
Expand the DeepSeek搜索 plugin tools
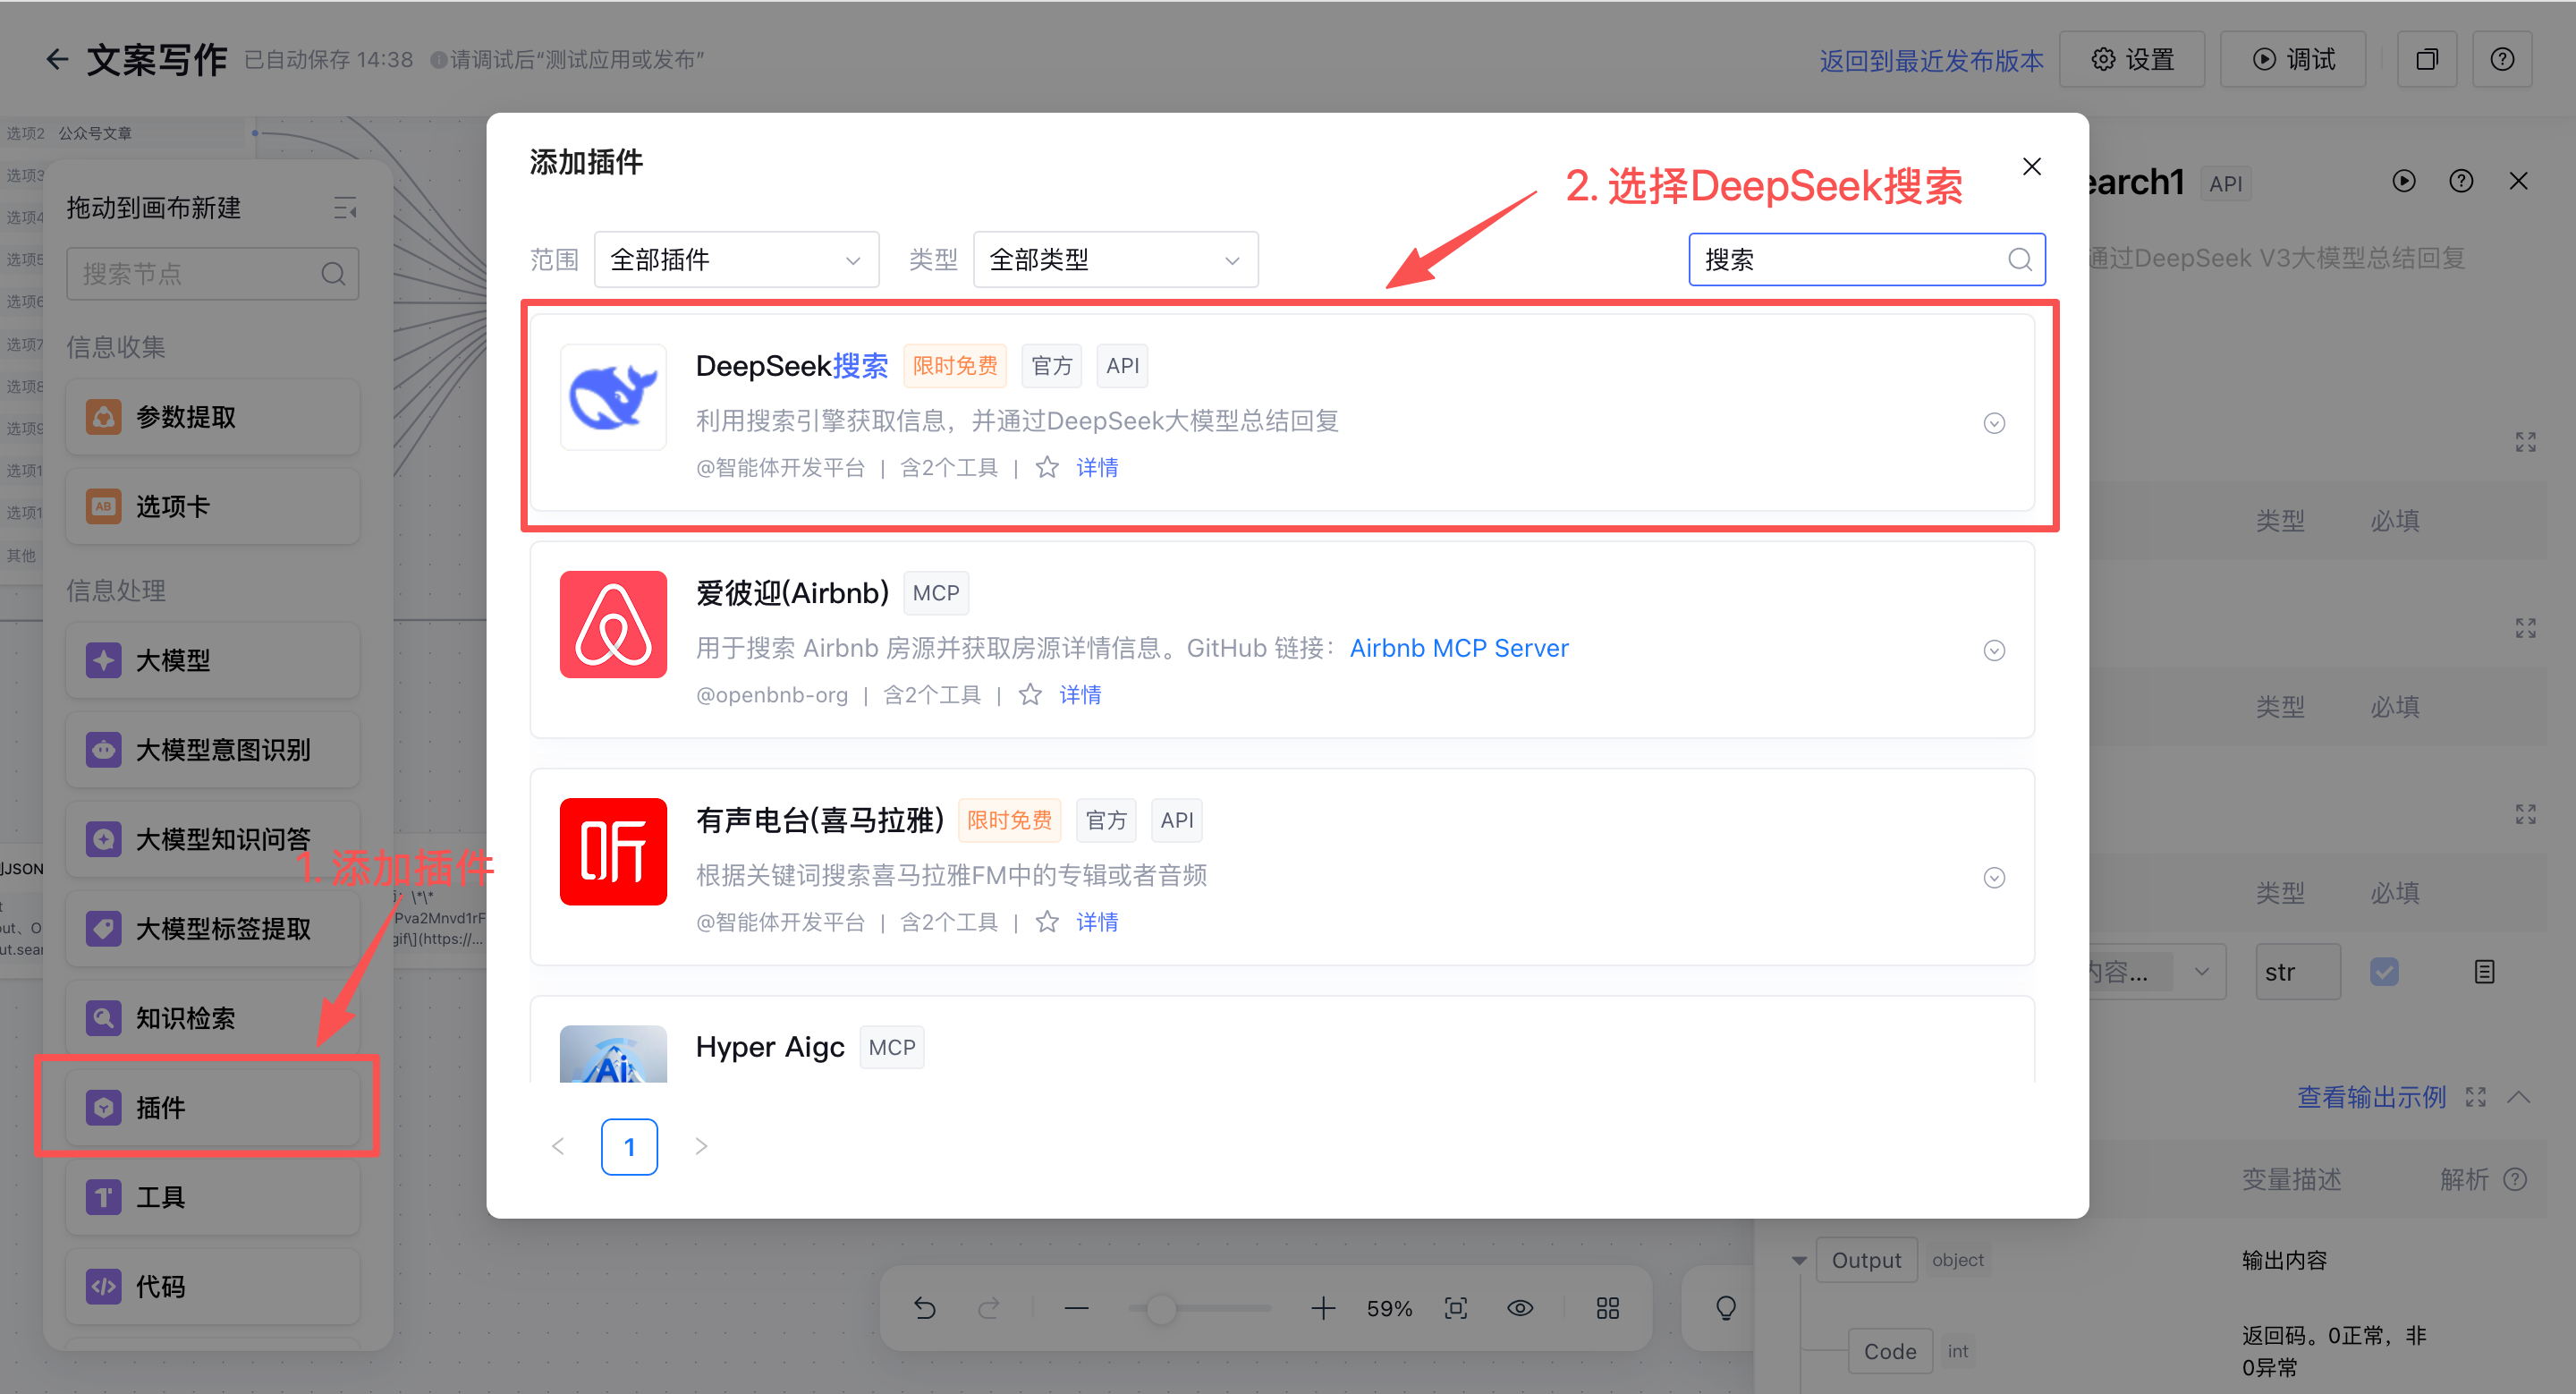[x=1994, y=423]
